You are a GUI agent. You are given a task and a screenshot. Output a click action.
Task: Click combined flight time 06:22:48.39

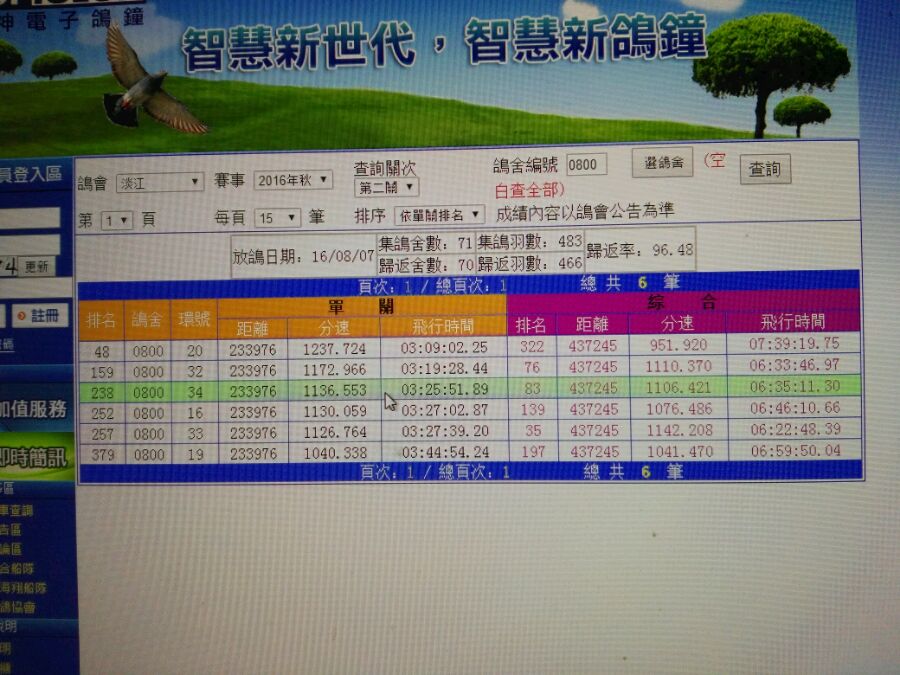(x=796, y=429)
